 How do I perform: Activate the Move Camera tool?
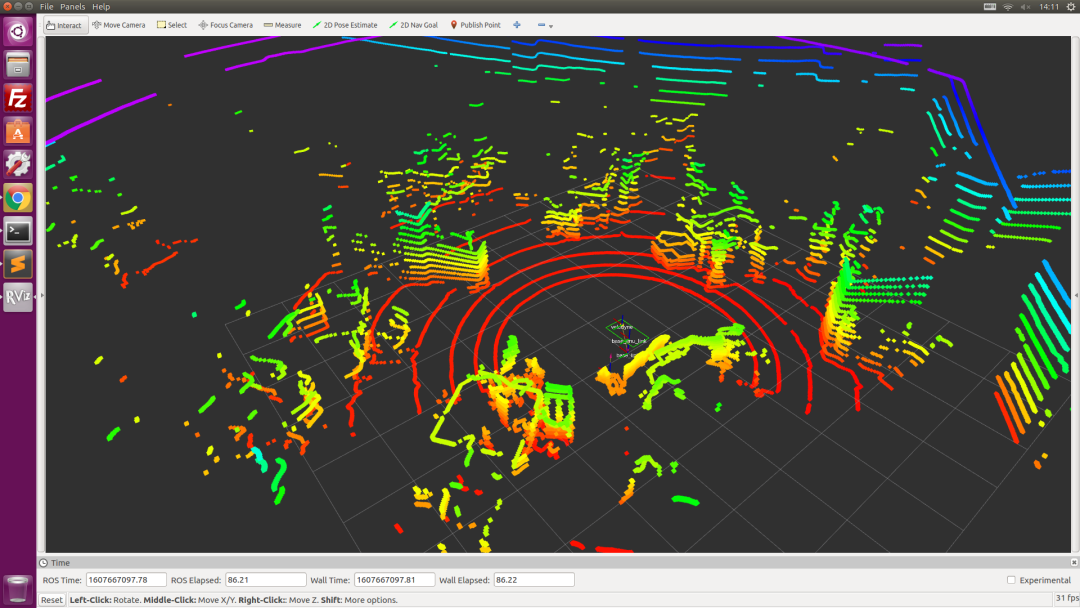(119, 25)
